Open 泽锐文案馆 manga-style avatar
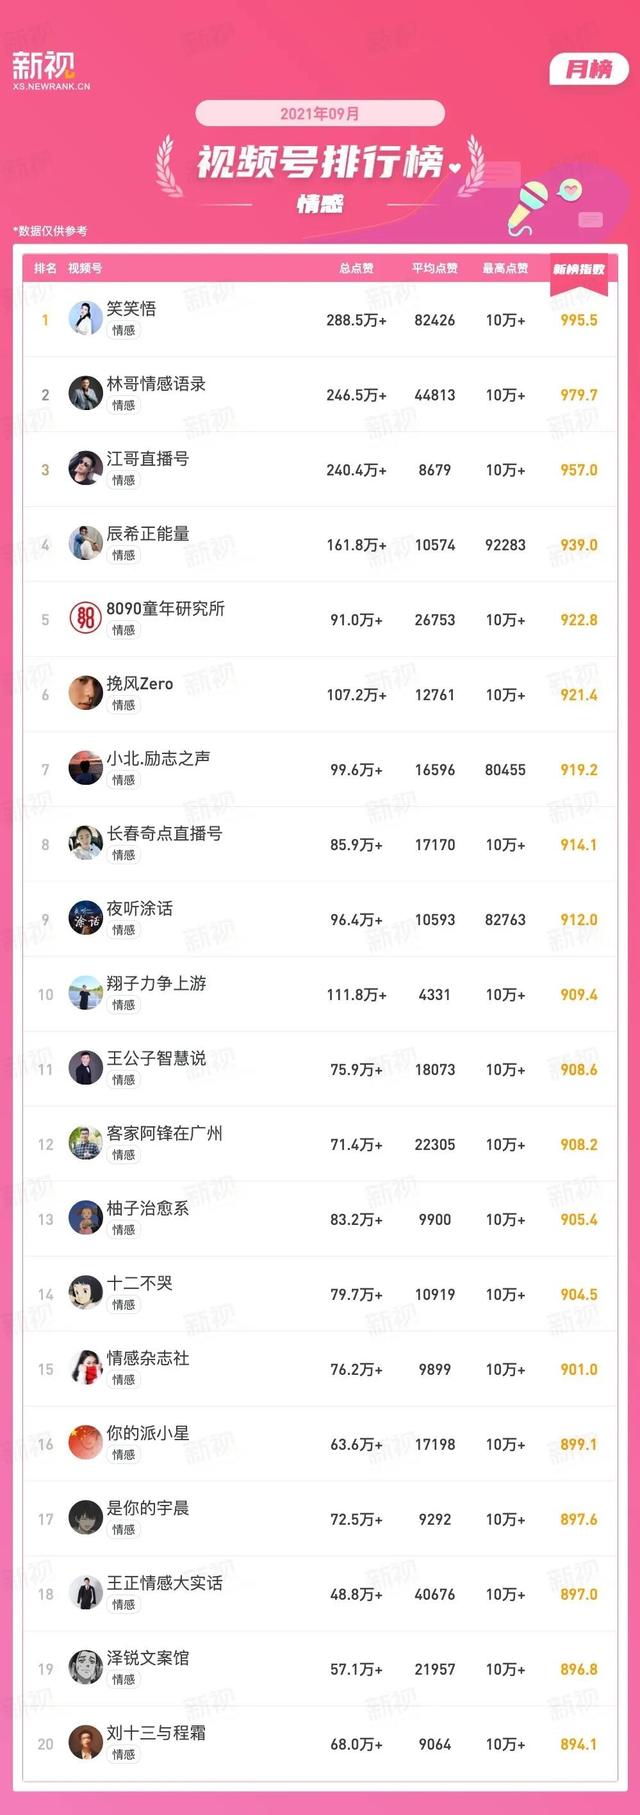640x1815 pixels. [x=86, y=1669]
